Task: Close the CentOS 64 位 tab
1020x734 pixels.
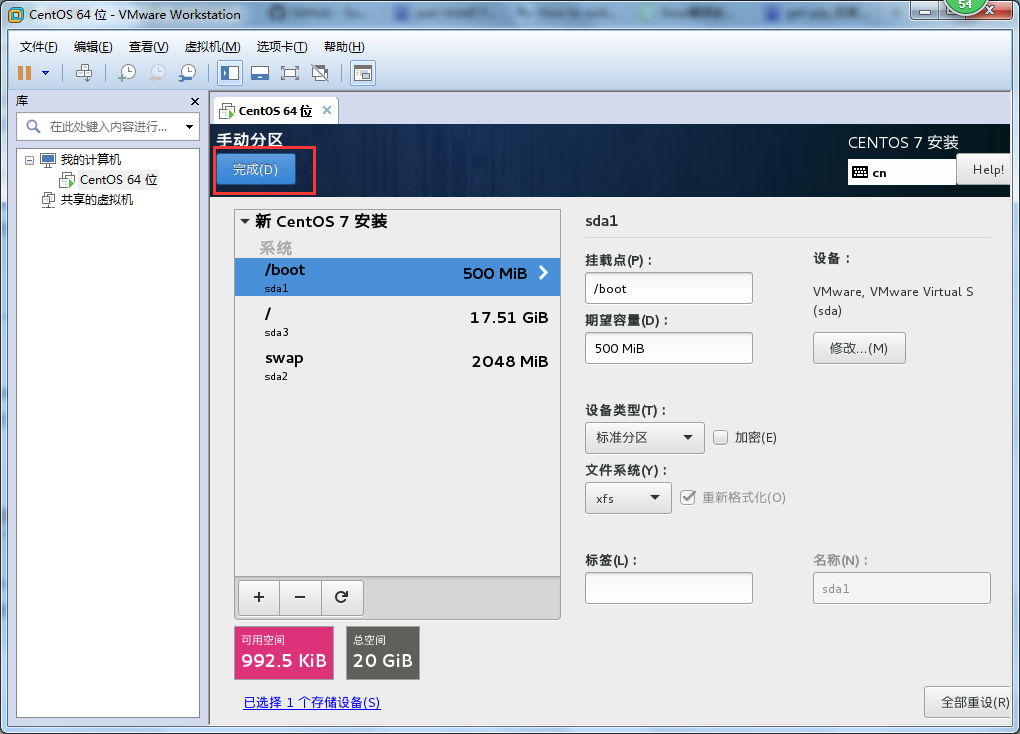Action: (x=327, y=110)
